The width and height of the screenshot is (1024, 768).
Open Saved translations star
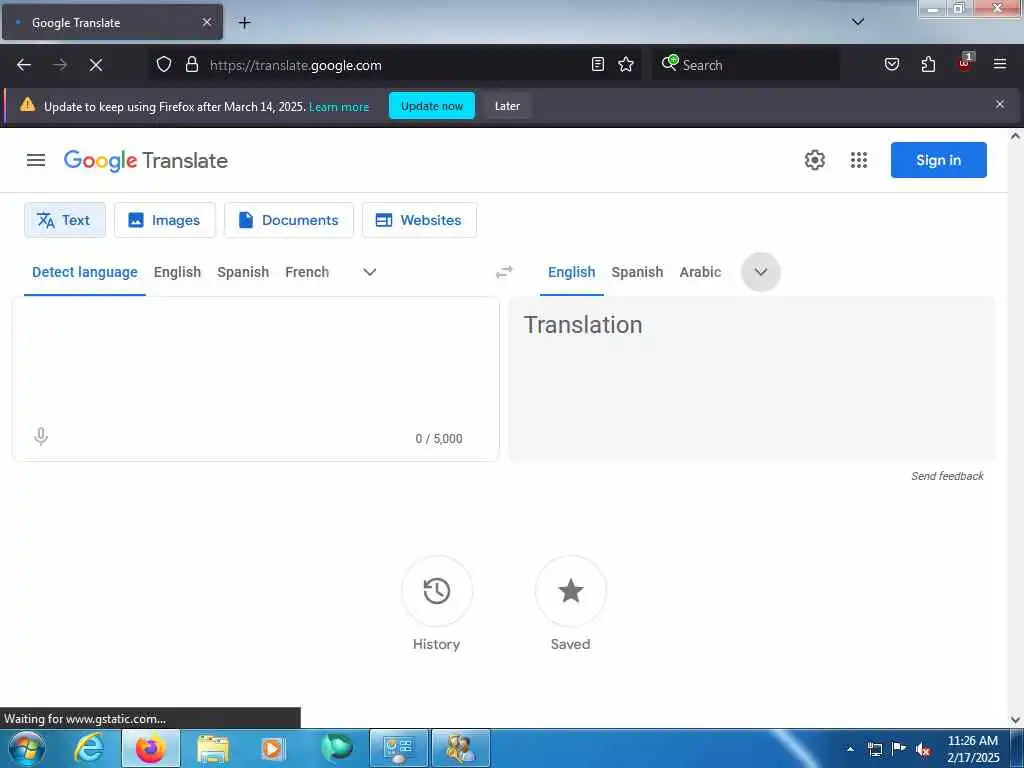570,591
